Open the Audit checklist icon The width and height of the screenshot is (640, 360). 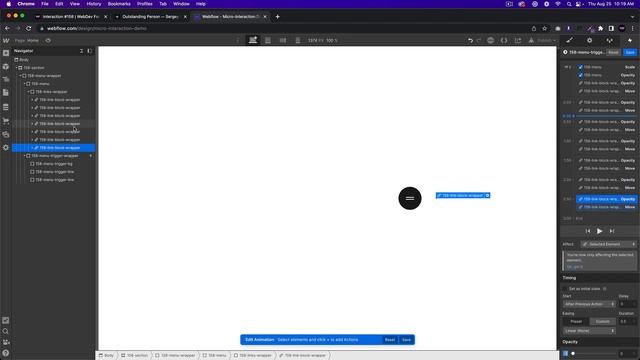click(x=6, y=320)
